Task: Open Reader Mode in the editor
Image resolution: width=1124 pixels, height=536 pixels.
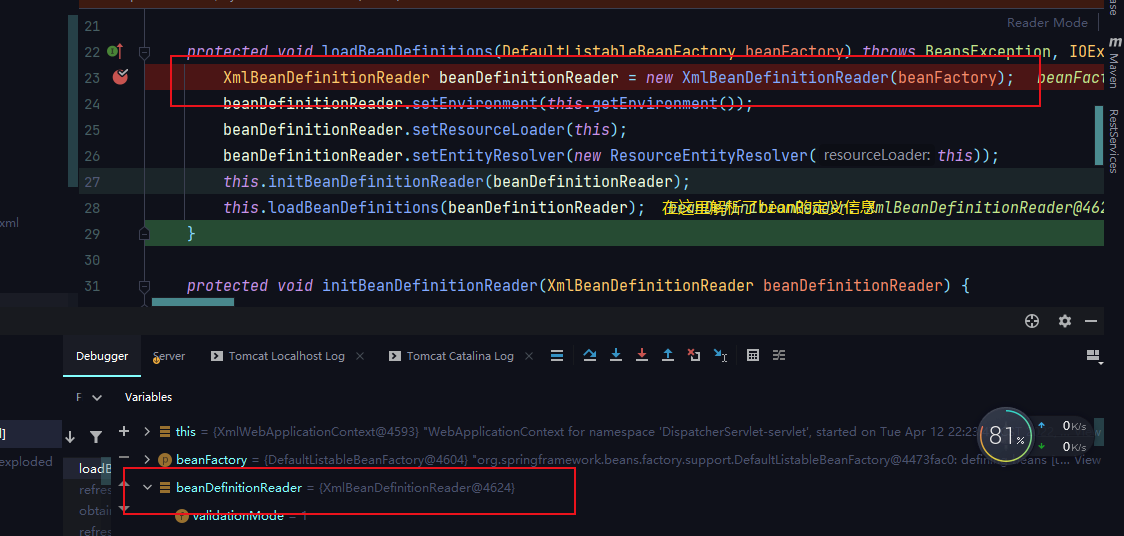Action: (x=1047, y=23)
